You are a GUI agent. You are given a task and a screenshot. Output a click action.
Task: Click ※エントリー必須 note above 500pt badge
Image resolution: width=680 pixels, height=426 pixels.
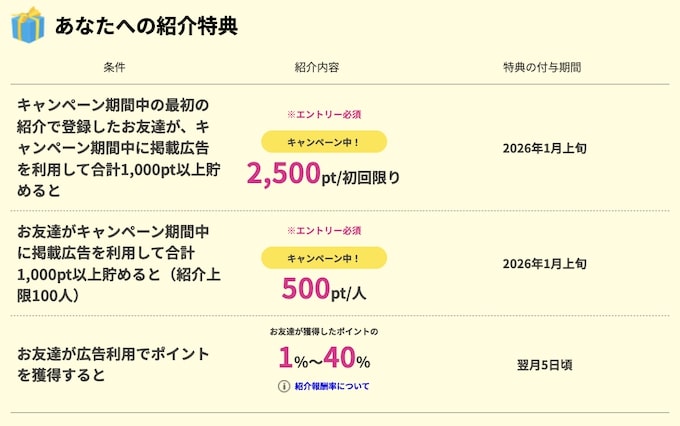point(323,231)
